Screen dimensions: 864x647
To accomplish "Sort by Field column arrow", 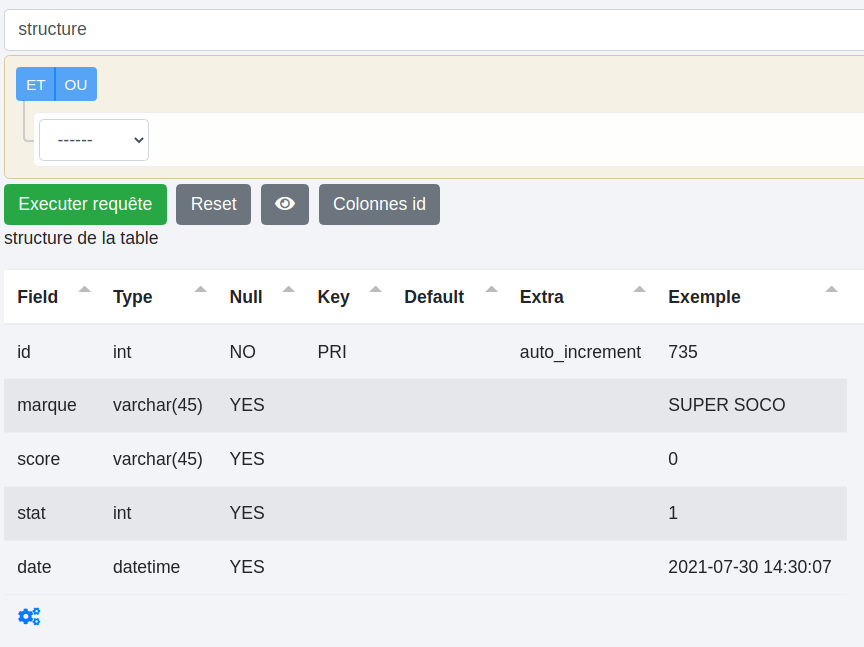I will coord(85,290).
